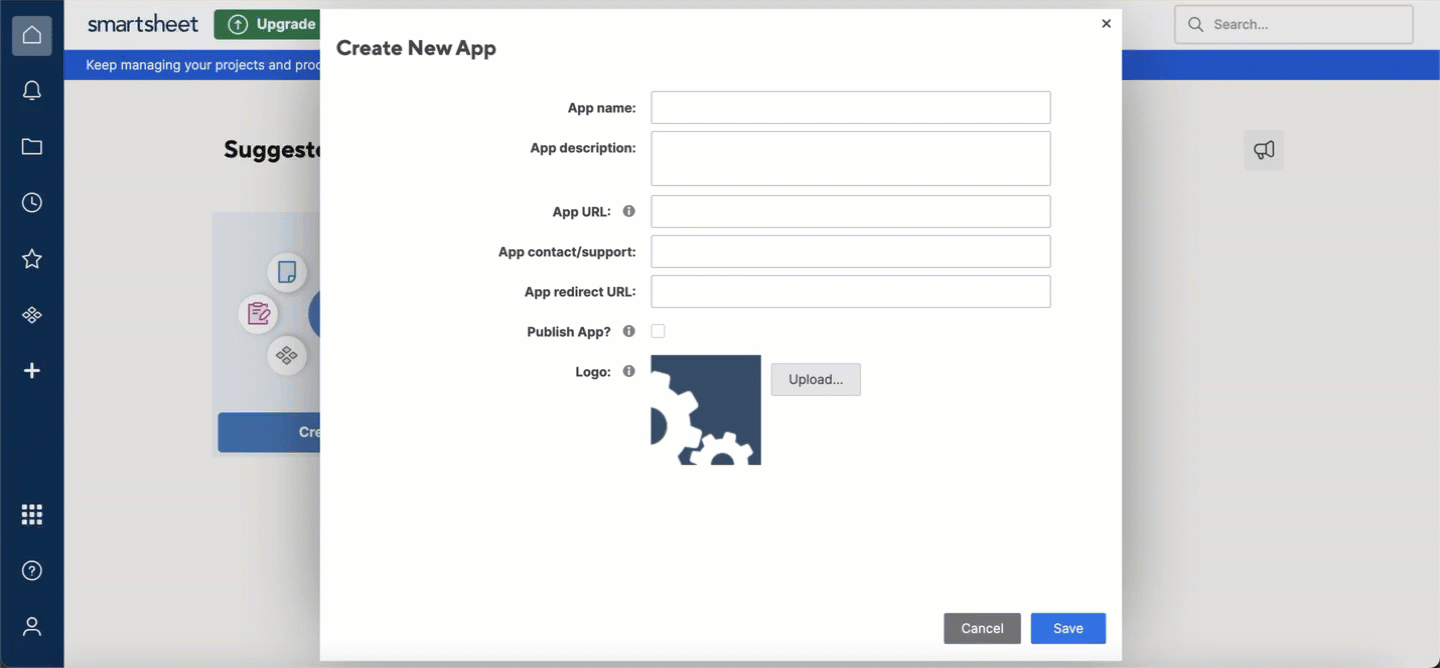Open notifications via the bell icon

tap(32, 90)
